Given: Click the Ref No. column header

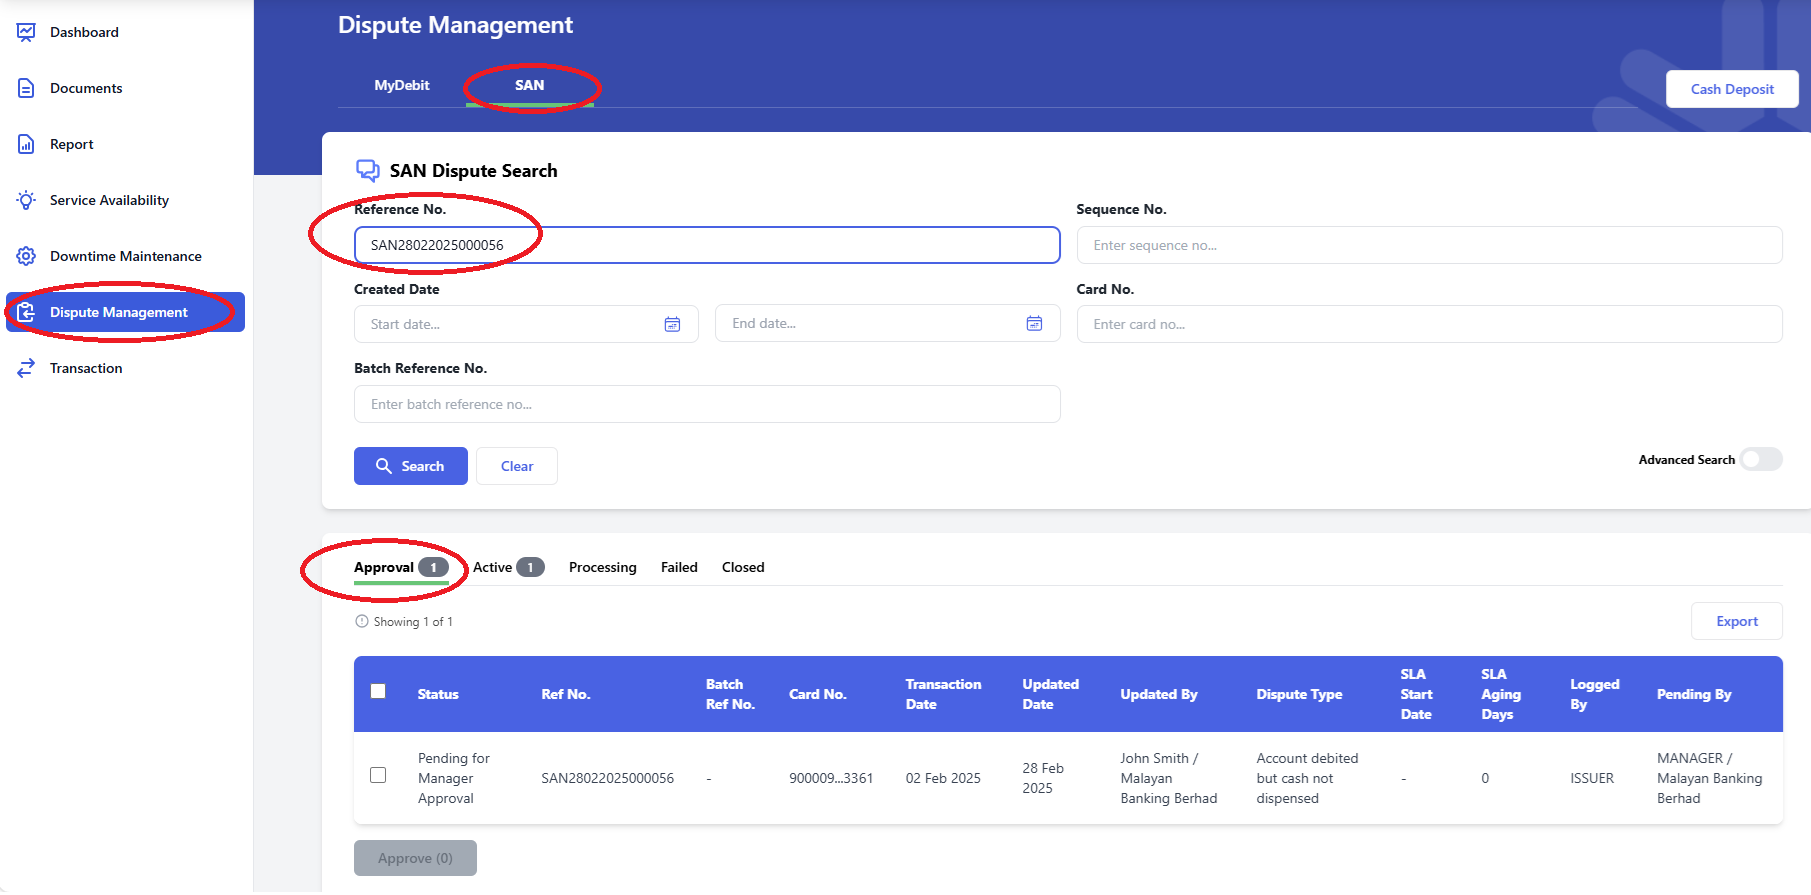Looking at the screenshot, I should pyautogui.click(x=566, y=694).
